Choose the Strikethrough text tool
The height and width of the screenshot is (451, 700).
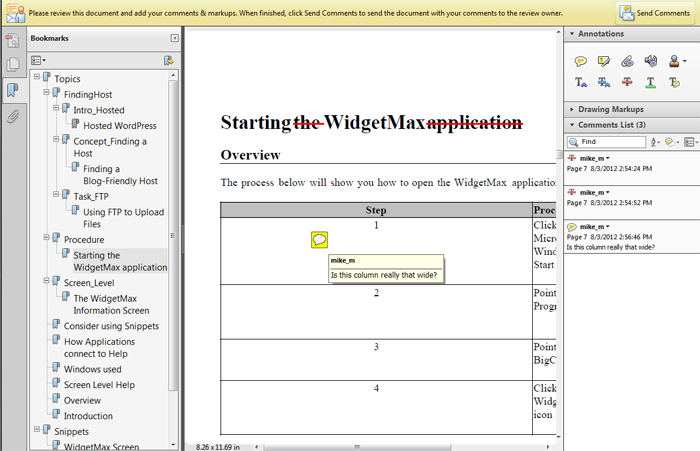point(627,82)
